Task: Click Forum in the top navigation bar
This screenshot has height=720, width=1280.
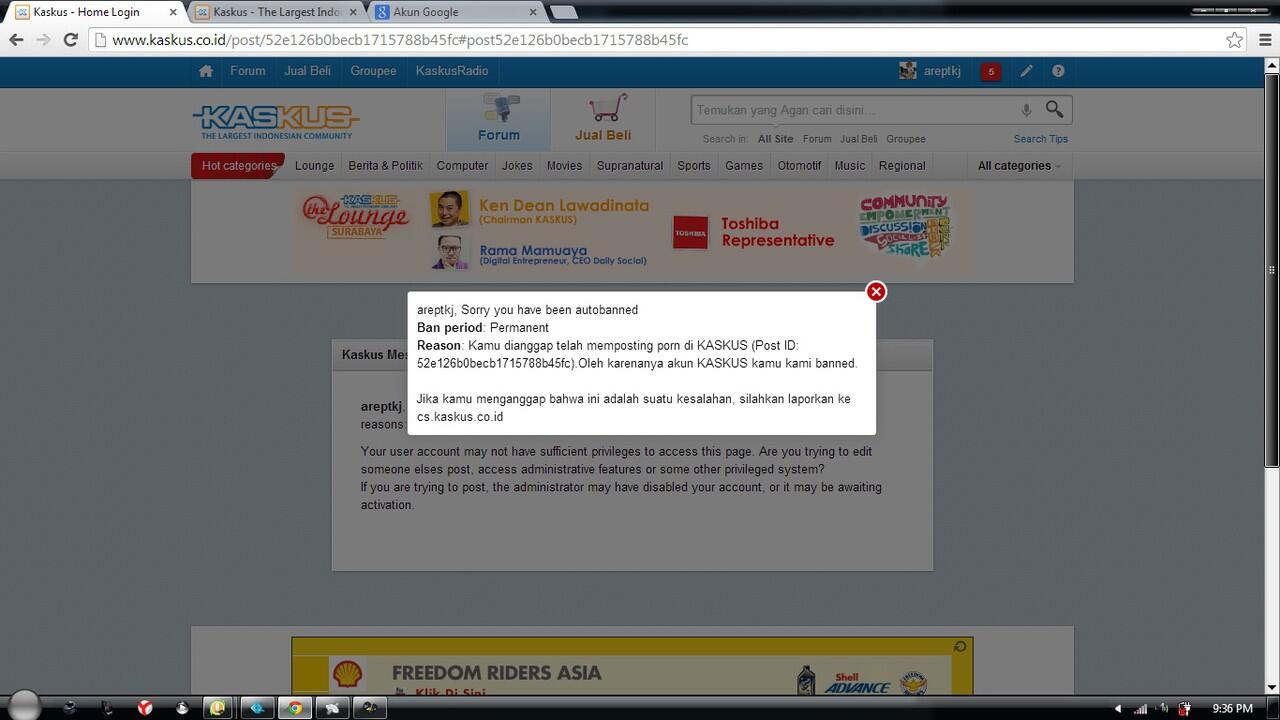Action: click(x=248, y=71)
